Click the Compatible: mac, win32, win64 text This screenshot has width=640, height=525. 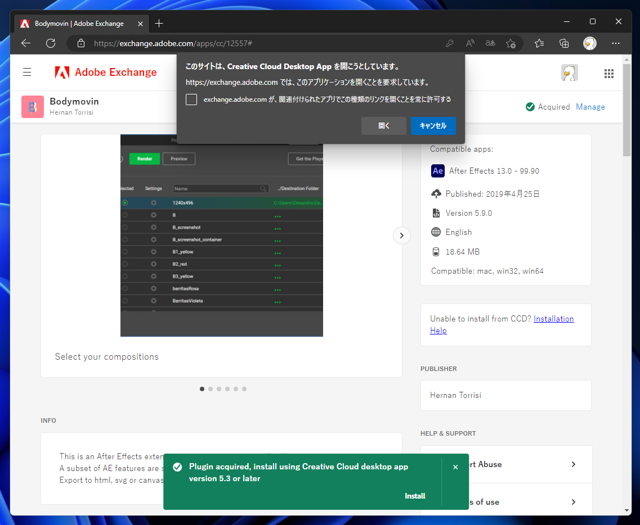point(487,271)
